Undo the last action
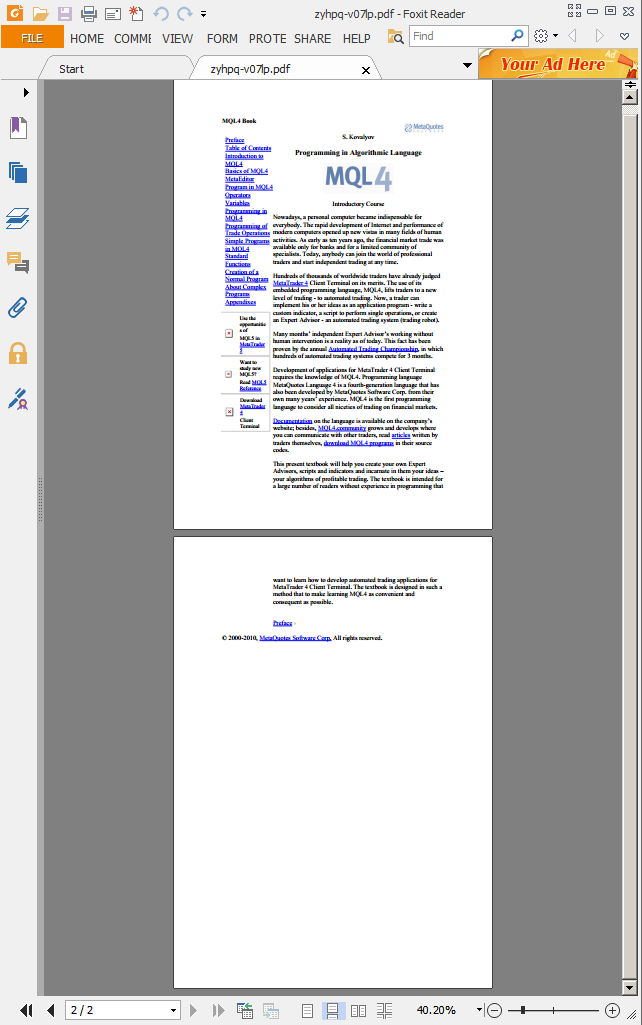The width and height of the screenshot is (642, 1025). tap(161, 13)
